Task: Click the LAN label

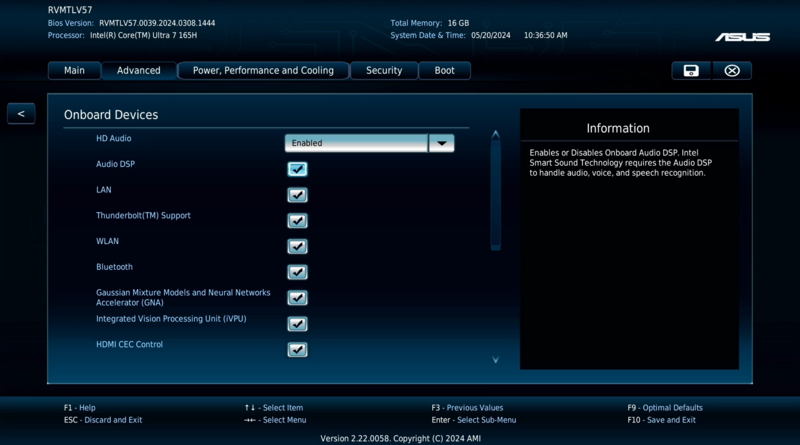Action: [x=104, y=190]
